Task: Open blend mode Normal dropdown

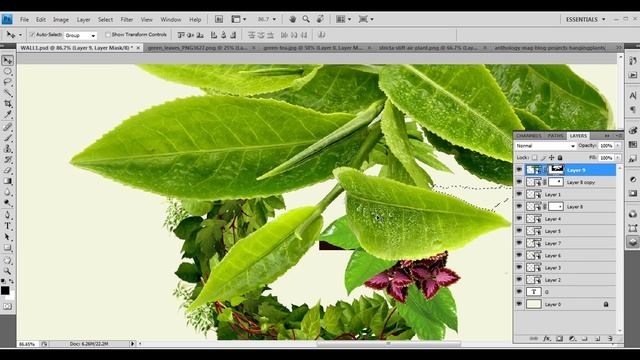Action: coord(545,146)
